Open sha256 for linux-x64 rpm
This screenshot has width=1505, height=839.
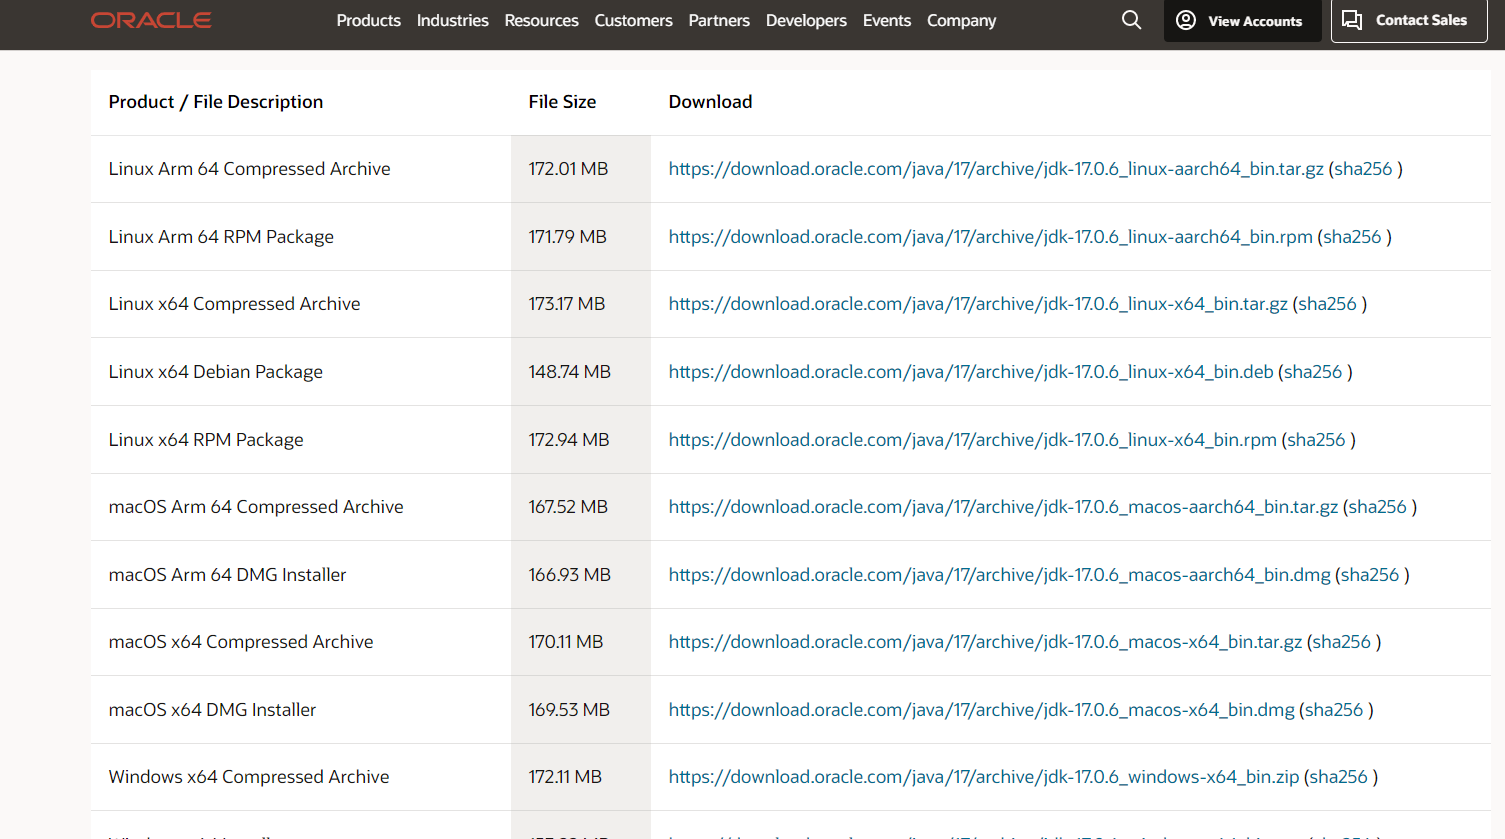tap(1316, 440)
